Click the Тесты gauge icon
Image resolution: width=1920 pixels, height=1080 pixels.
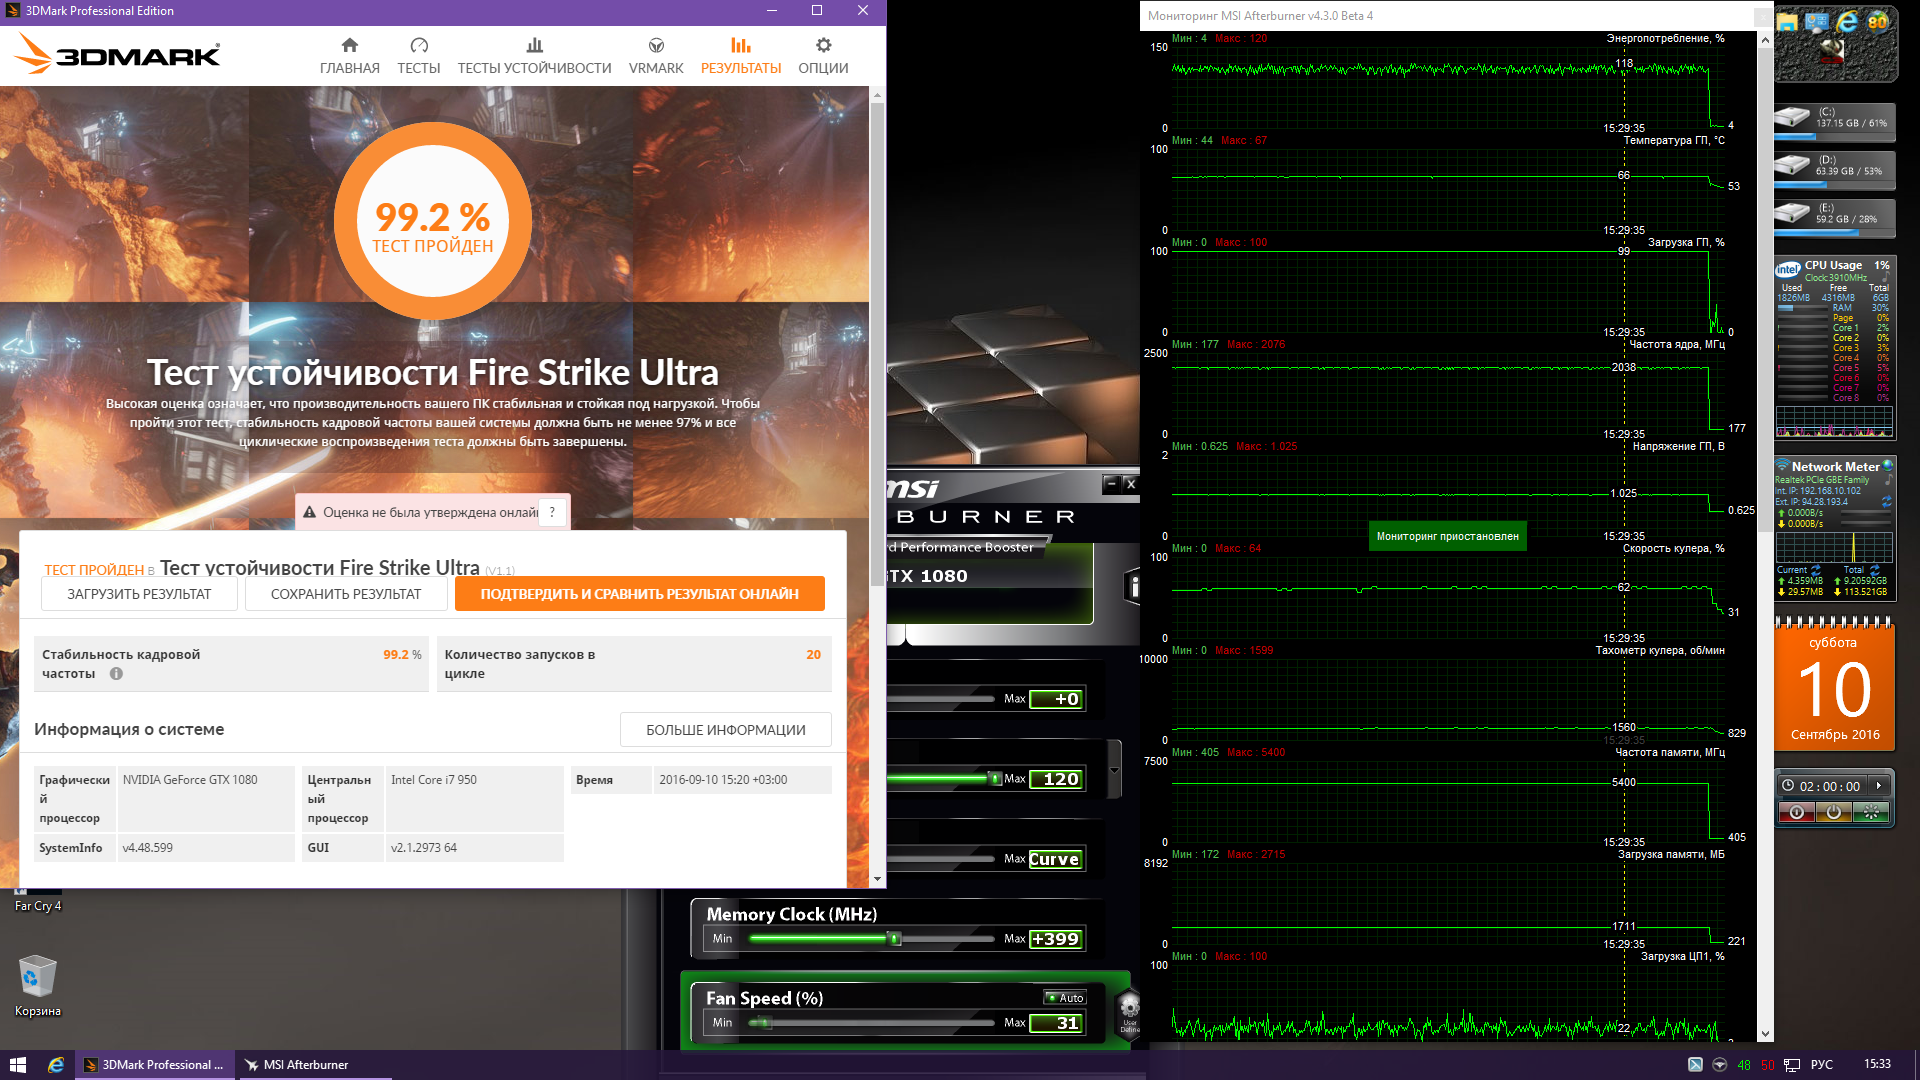(x=419, y=46)
